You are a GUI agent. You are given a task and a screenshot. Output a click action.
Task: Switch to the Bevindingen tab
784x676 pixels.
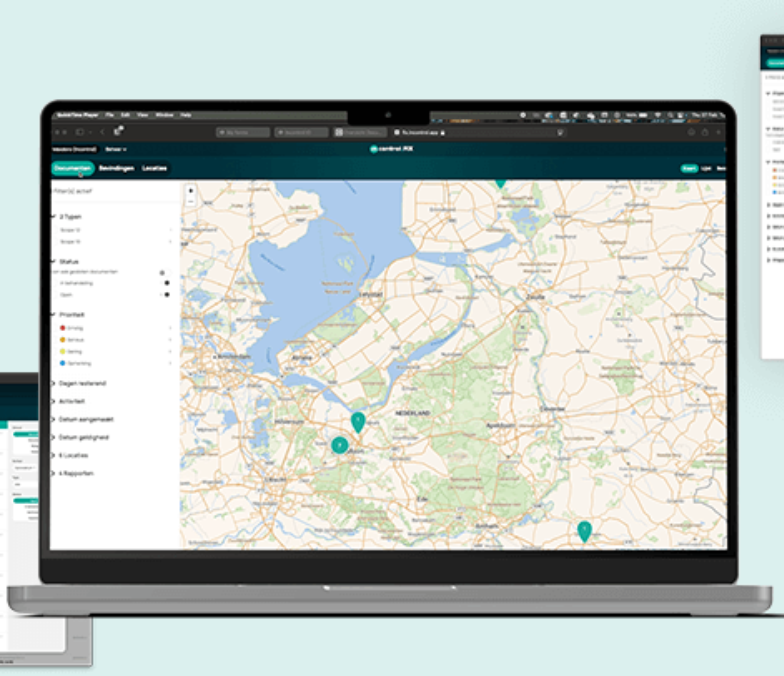pos(116,168)
